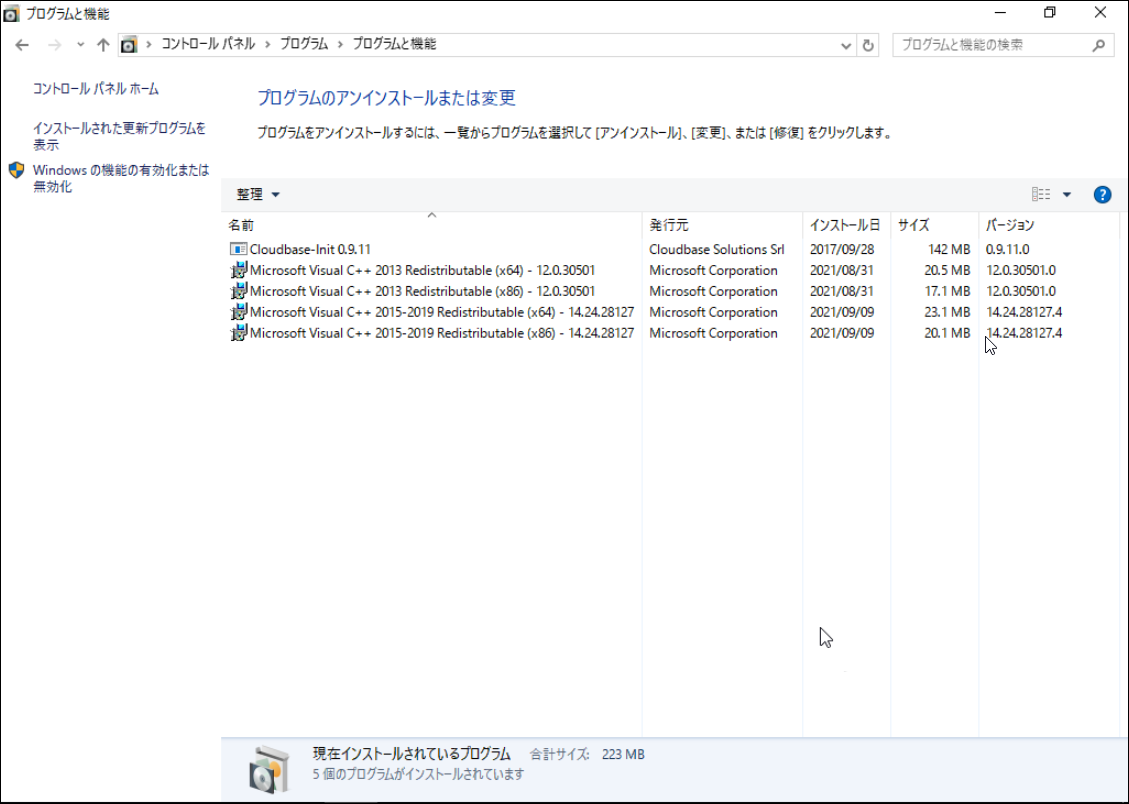Image resolution: width=1129 pixels, height=804 pixels.
Task: Open the 整理 organize menu
Action: click(x=258, y=194)
